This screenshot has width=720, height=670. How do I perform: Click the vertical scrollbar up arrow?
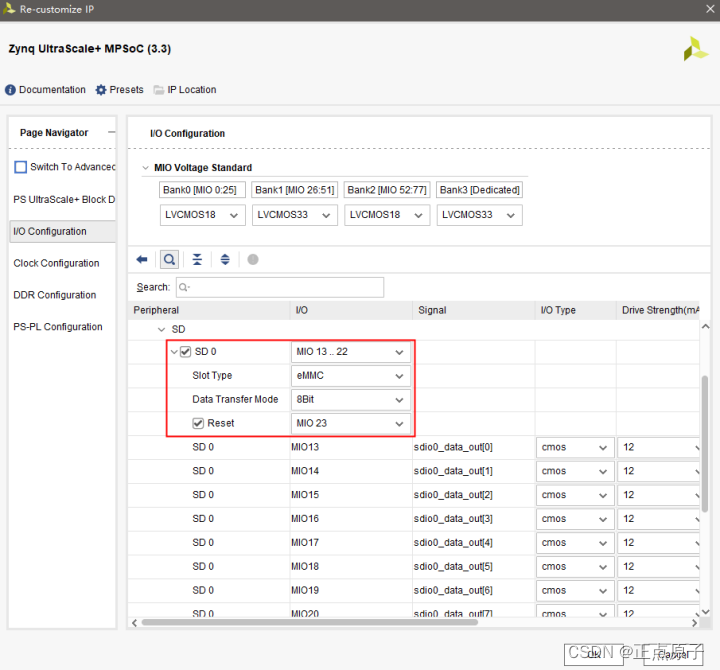706,327
